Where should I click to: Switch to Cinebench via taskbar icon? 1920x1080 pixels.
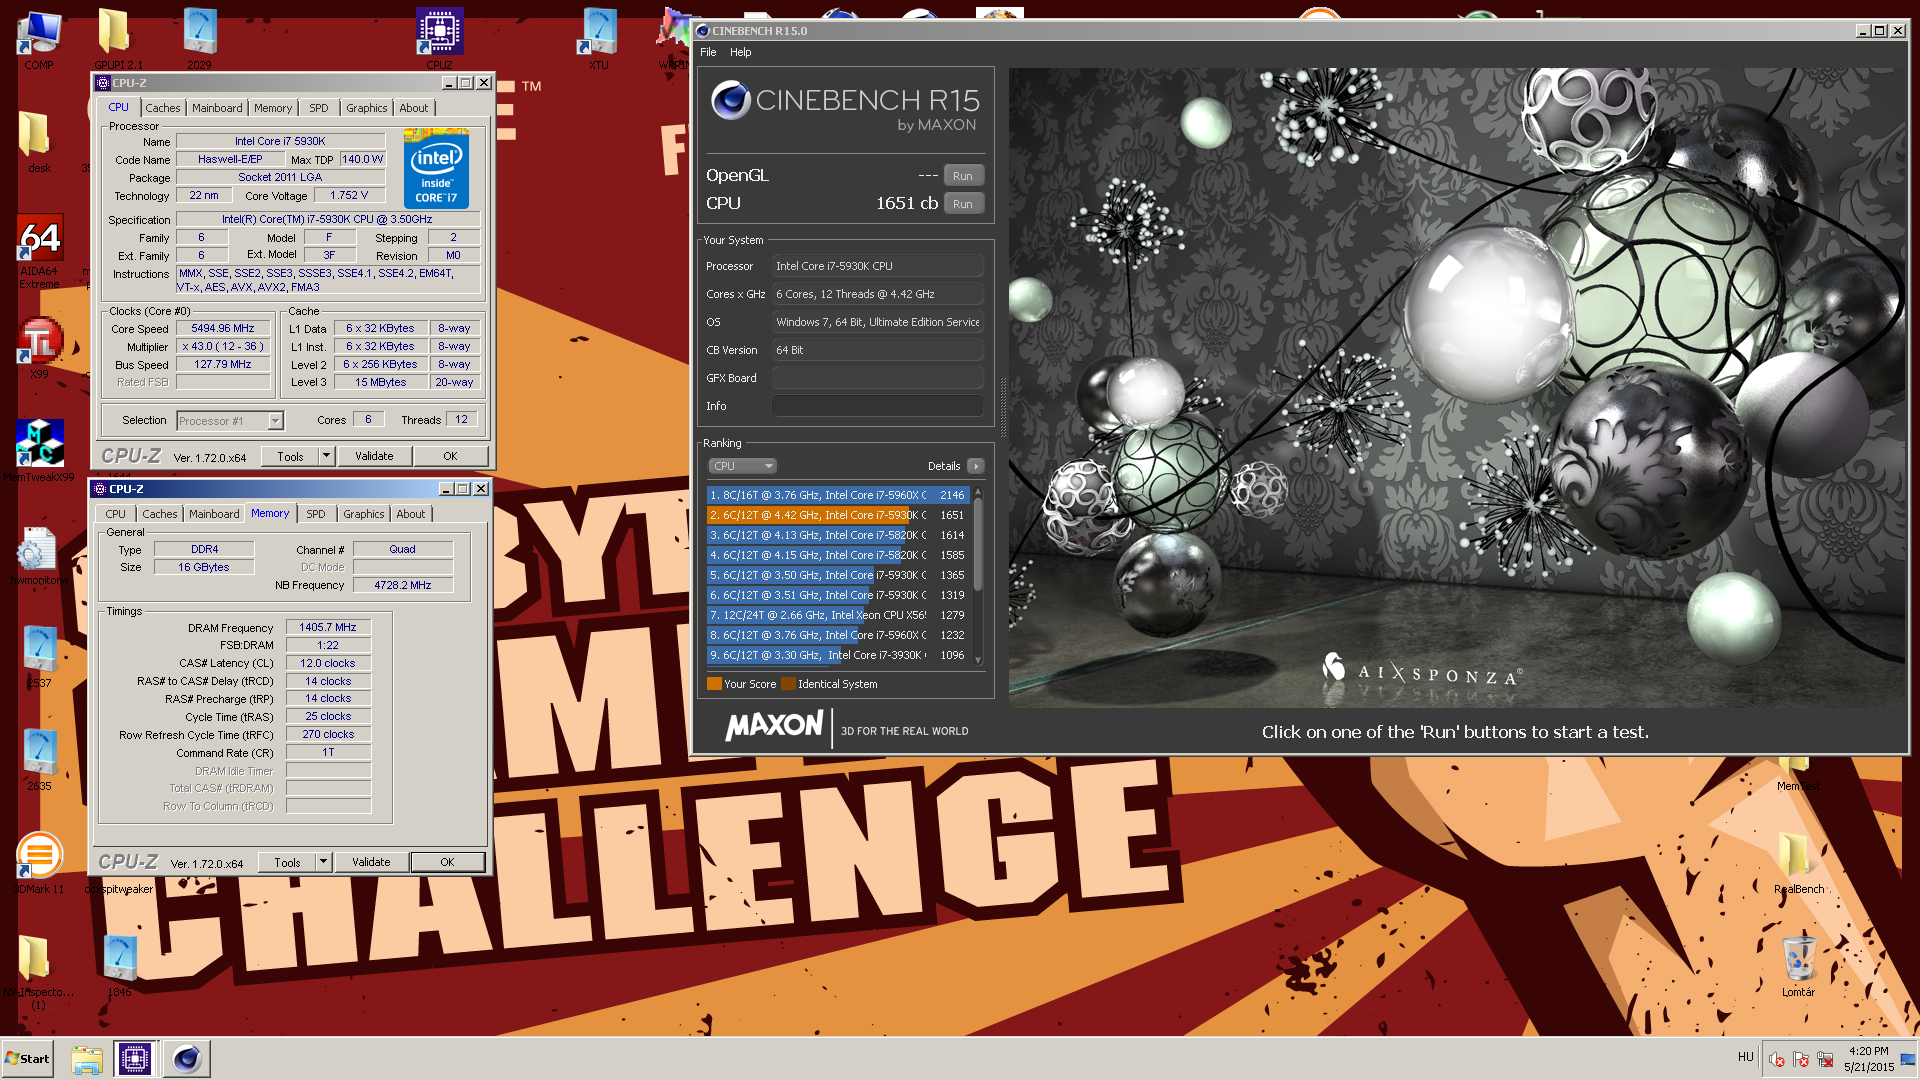click(x=186, y=1059)
